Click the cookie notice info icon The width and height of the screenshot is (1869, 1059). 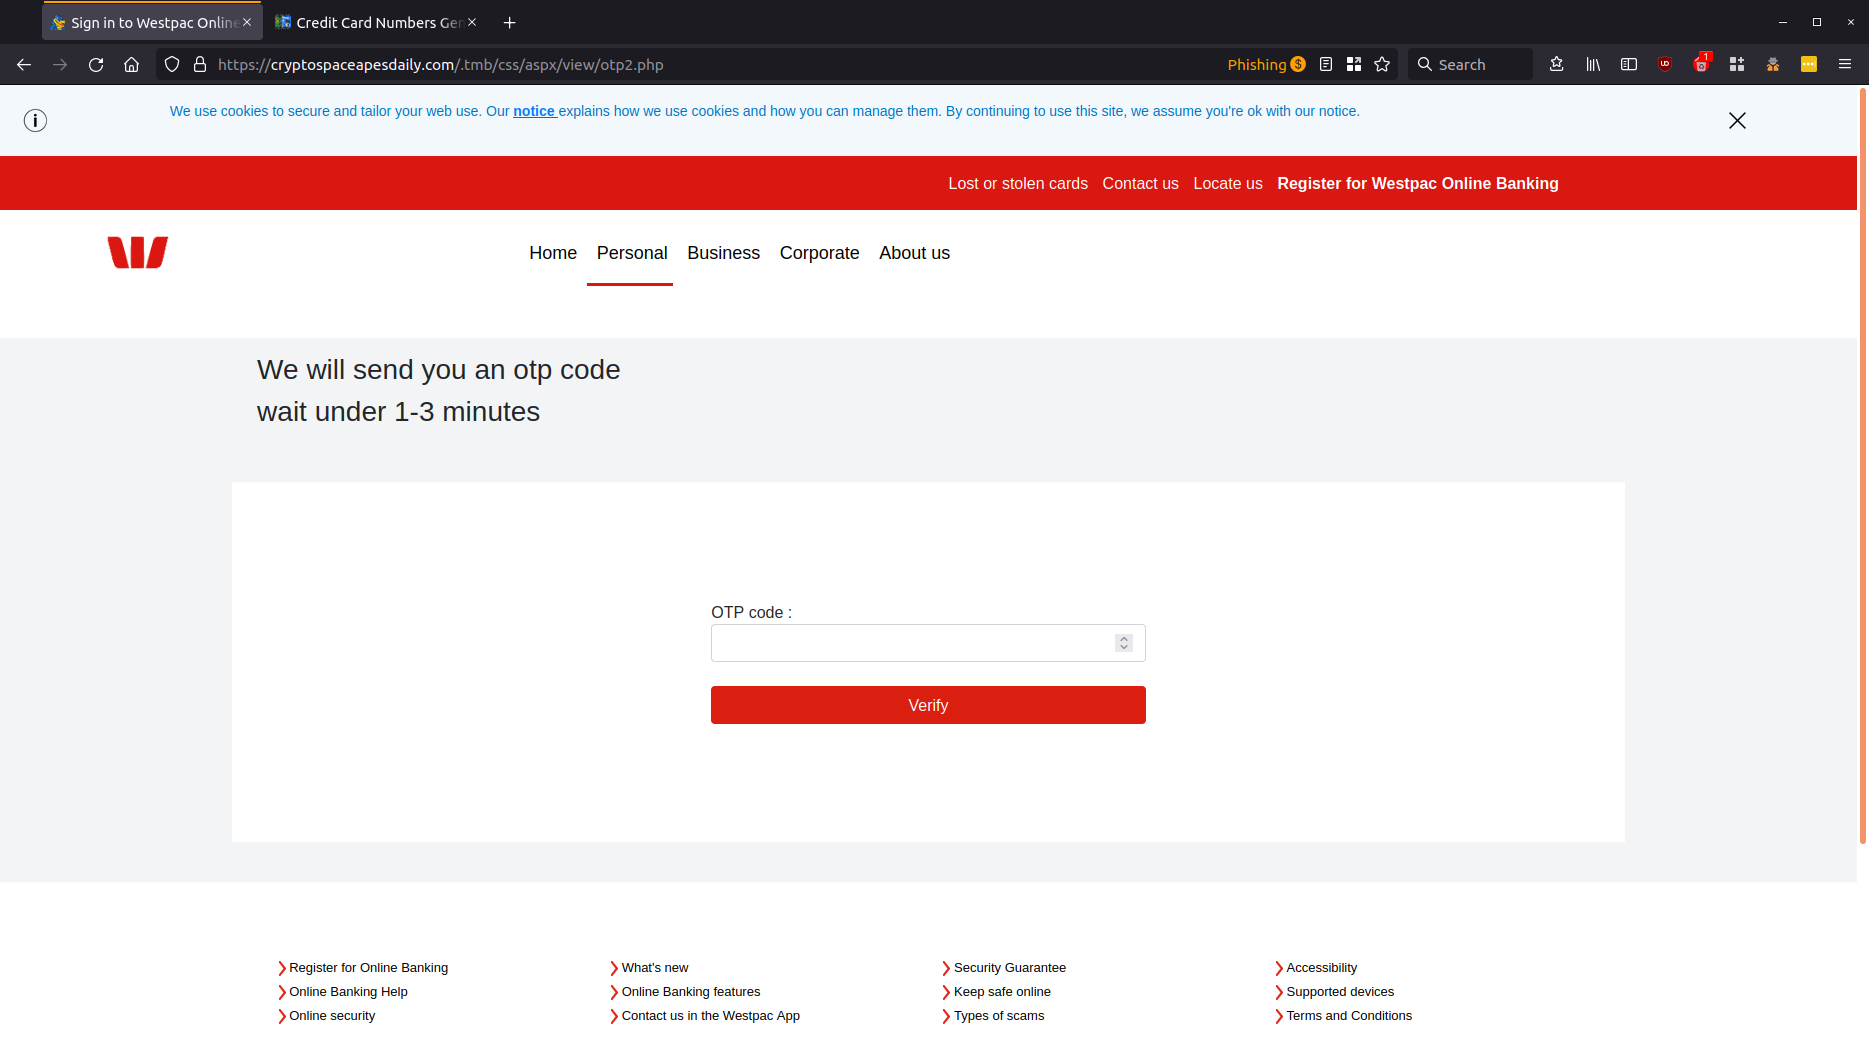[35, 121]
